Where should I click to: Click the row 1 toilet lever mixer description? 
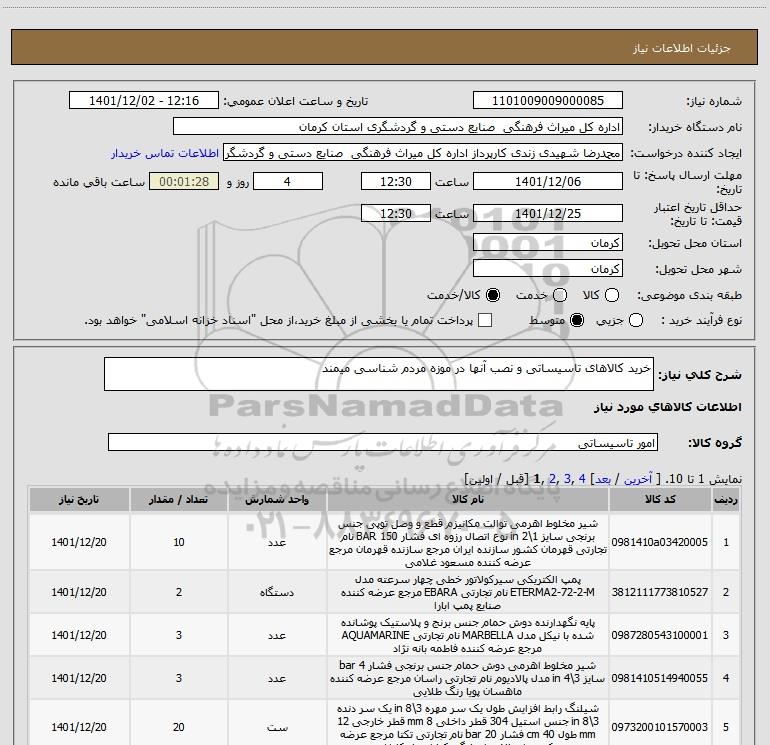click(468, 543)
